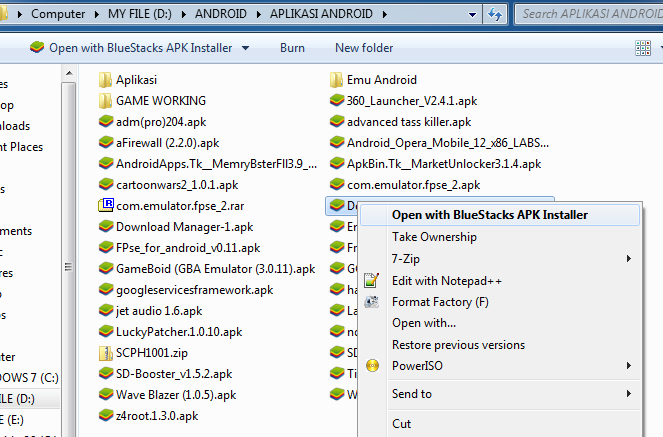Viewport: 663px width, 437px height.
Task: Click the googleservicesframework.apk icon
Action: pos(106,290)
